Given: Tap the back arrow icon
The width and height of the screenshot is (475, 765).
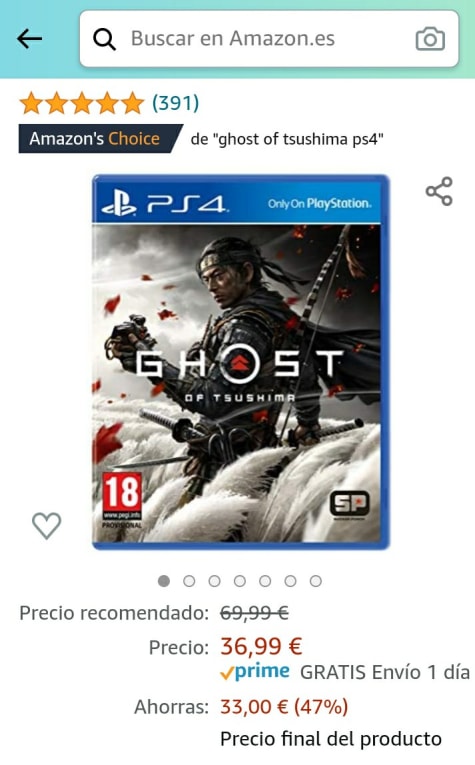Looking at the screenshot, I should 29,39.
